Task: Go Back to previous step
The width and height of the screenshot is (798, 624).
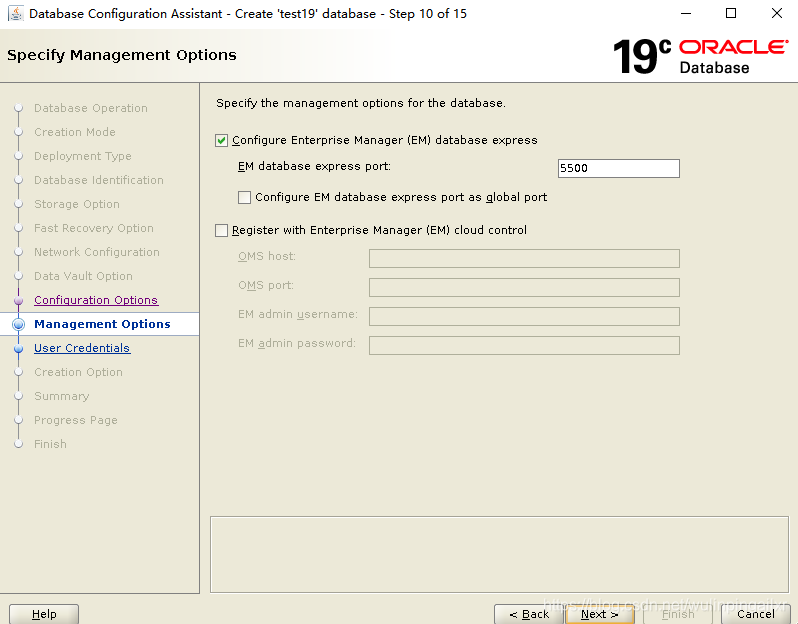Action: point(529,614)
